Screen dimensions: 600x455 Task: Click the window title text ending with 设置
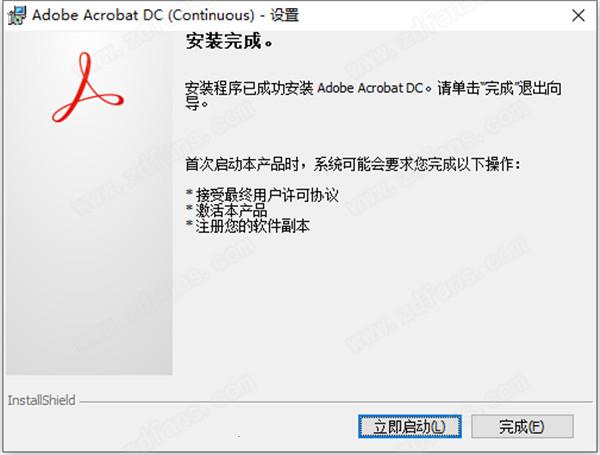[x=165, y=15]
